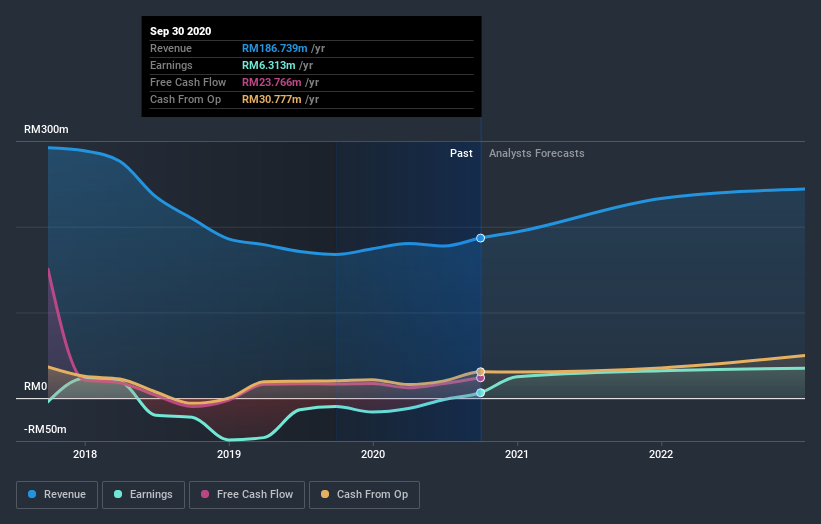Click the Sep 30 2020 tooltip date

pyautogui.click(x=181, y=31)
